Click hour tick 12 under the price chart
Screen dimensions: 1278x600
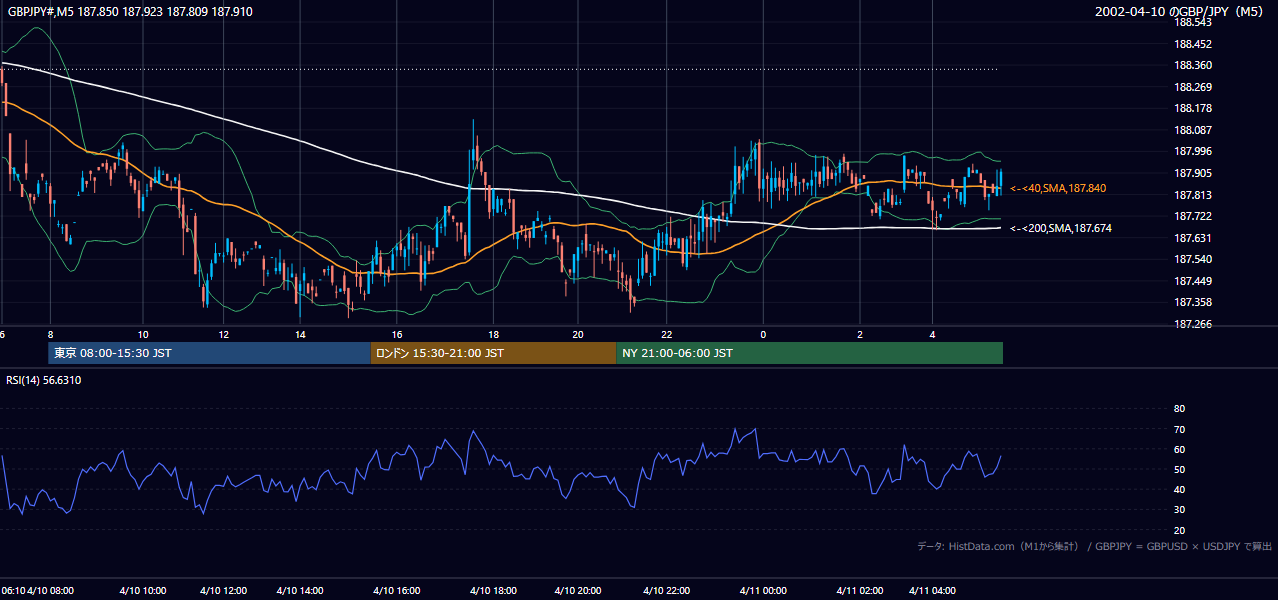click(x=223, y=334)
